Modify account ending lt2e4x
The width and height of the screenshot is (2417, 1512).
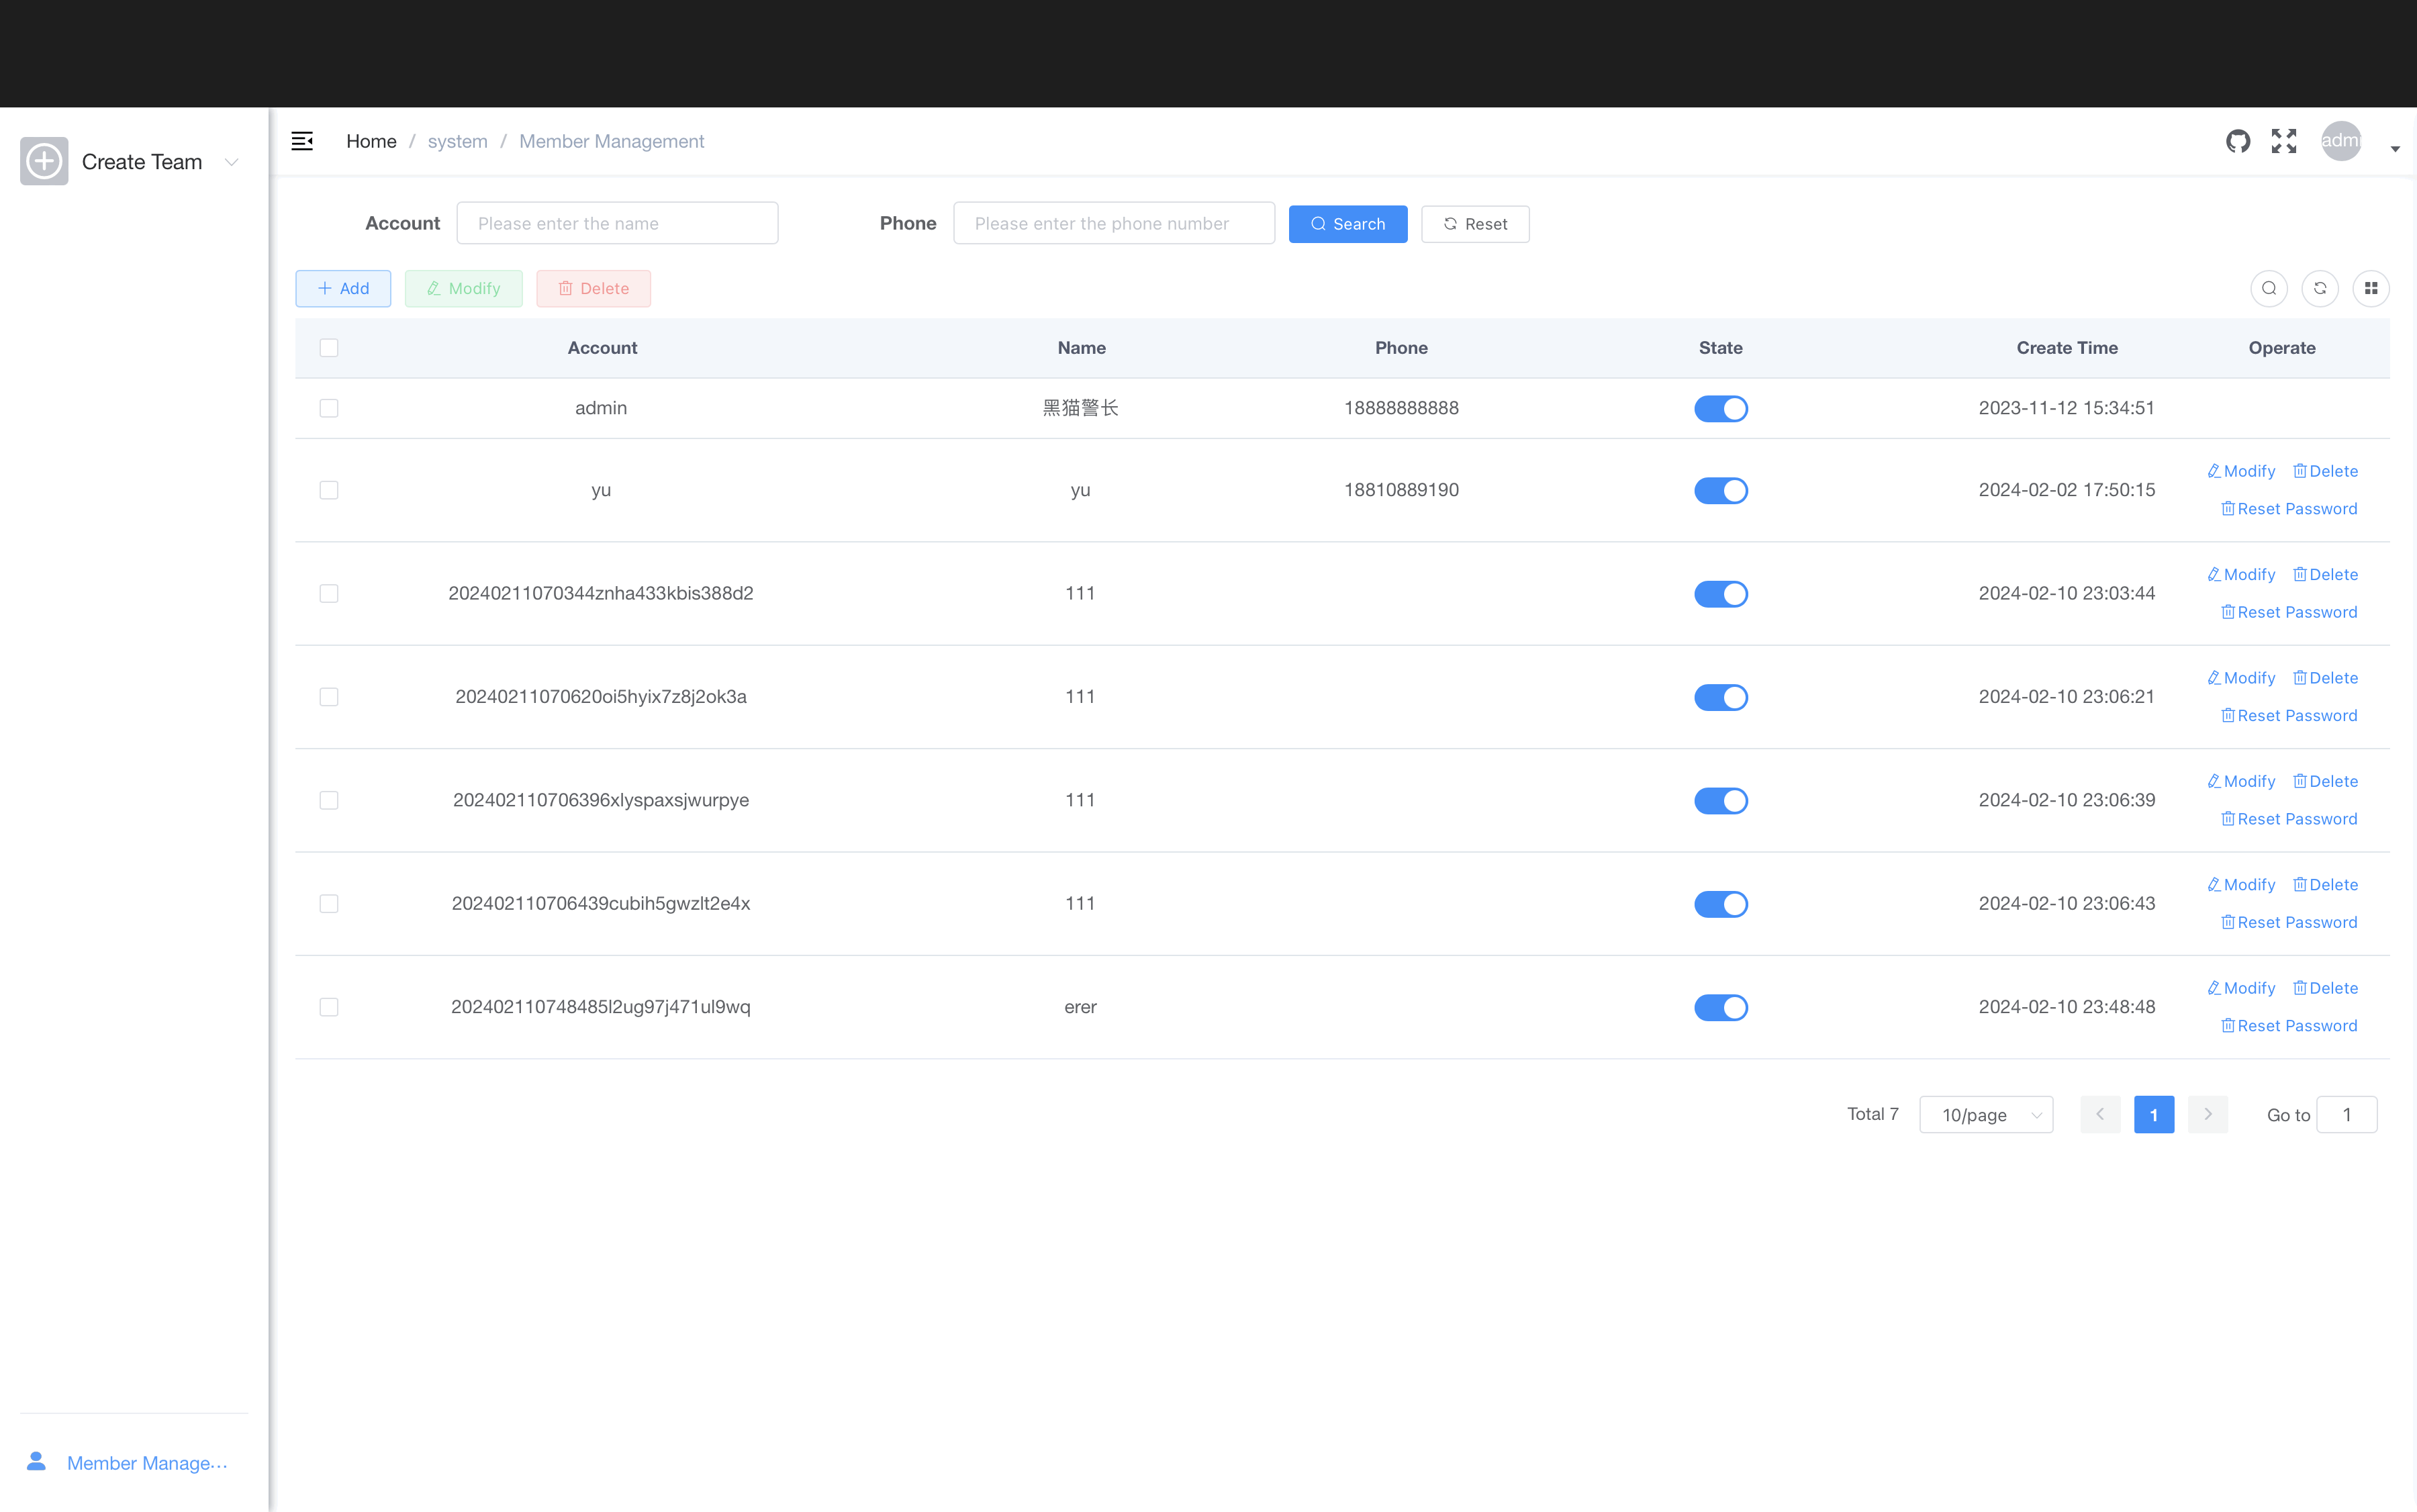click(2241, 885)
